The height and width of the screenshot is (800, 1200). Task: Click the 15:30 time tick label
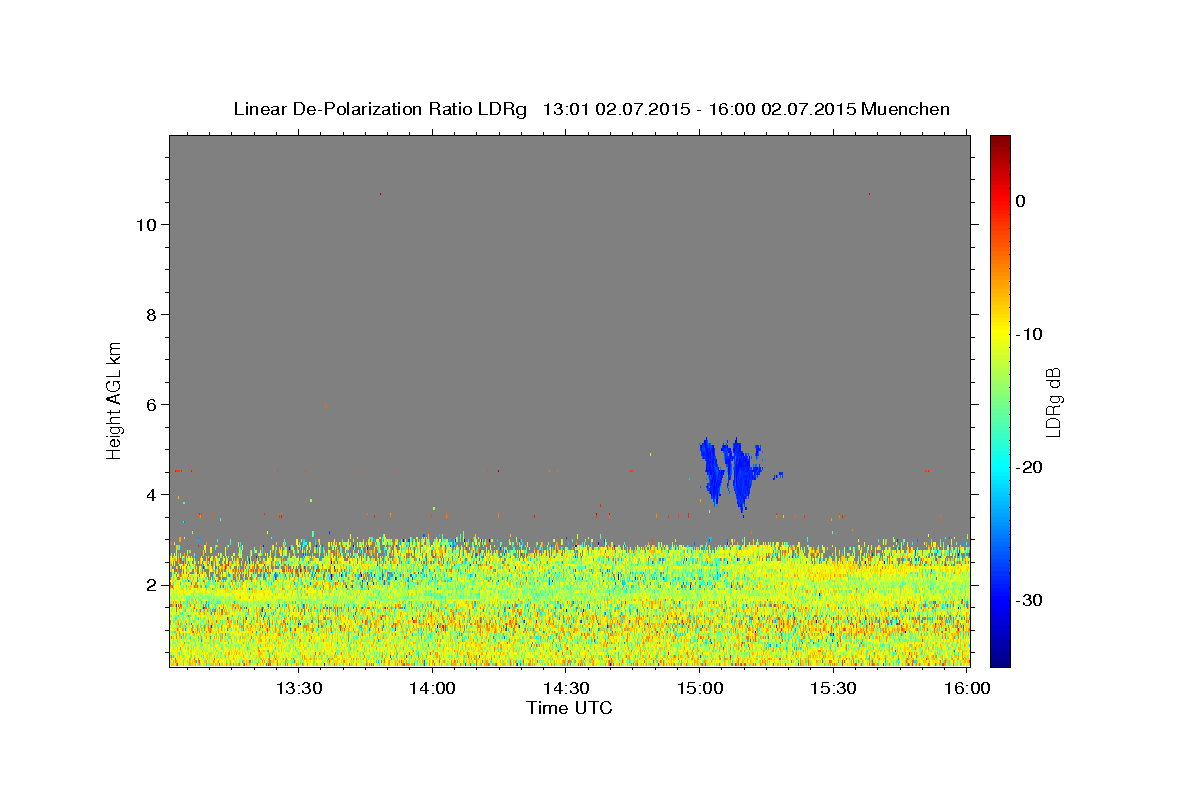[833, 688]
